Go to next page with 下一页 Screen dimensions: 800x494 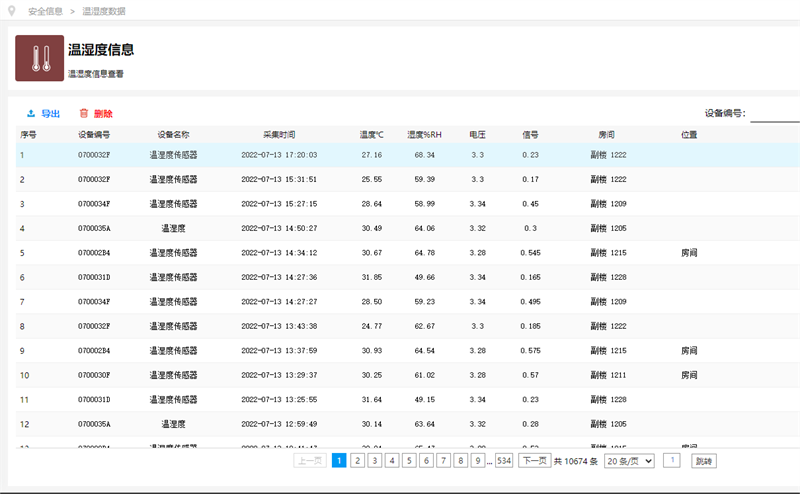tap(534, 460)
